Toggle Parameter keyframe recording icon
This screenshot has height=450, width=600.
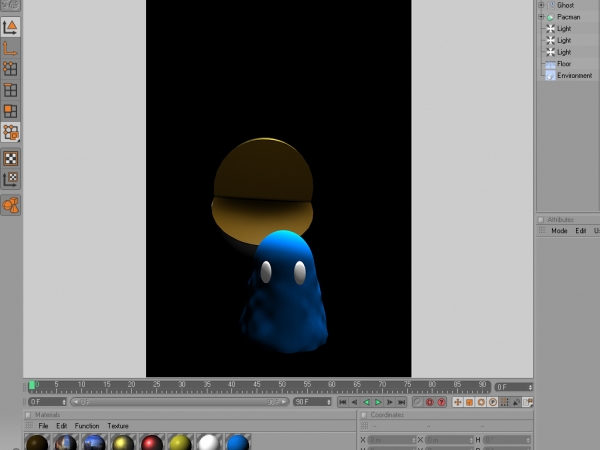coord(493,402)
